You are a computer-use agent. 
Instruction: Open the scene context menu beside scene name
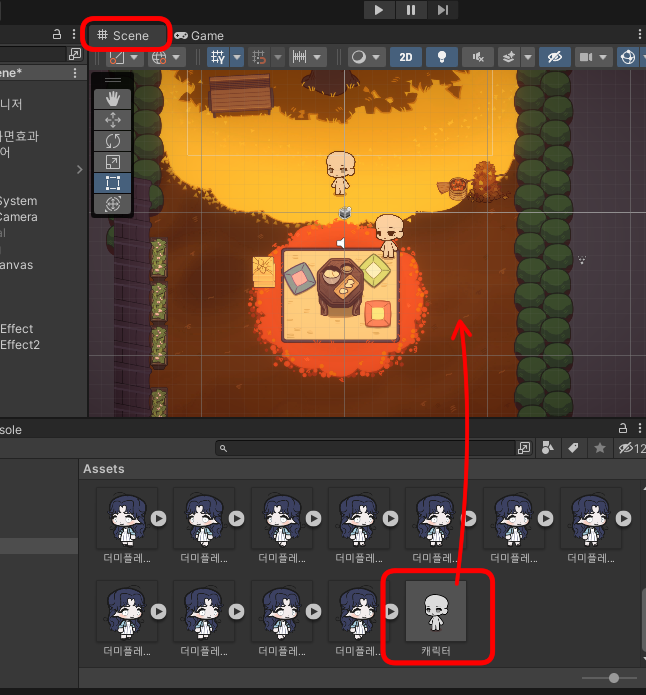coord(75,73)
